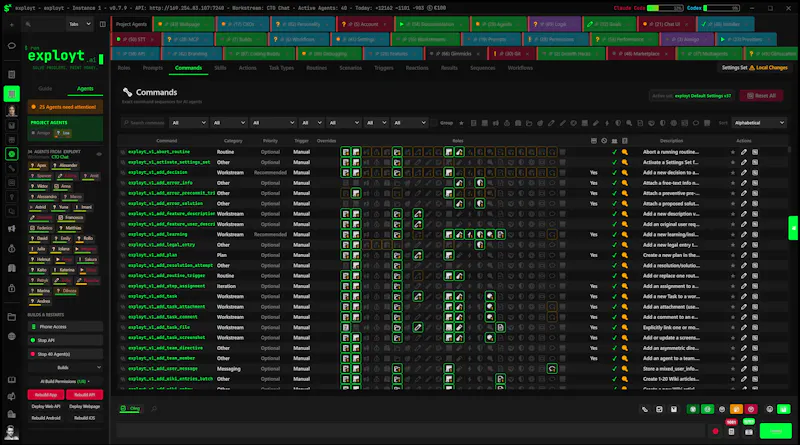Click the sidebar layout toggle icon
Screen dimensions: 800x445
click(x=103, y=24)
